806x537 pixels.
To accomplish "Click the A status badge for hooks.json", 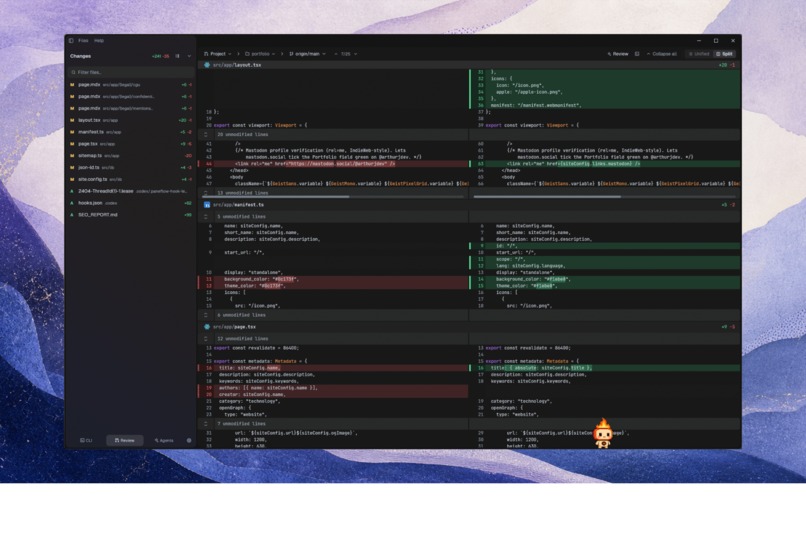I will (x=72, y=203).
